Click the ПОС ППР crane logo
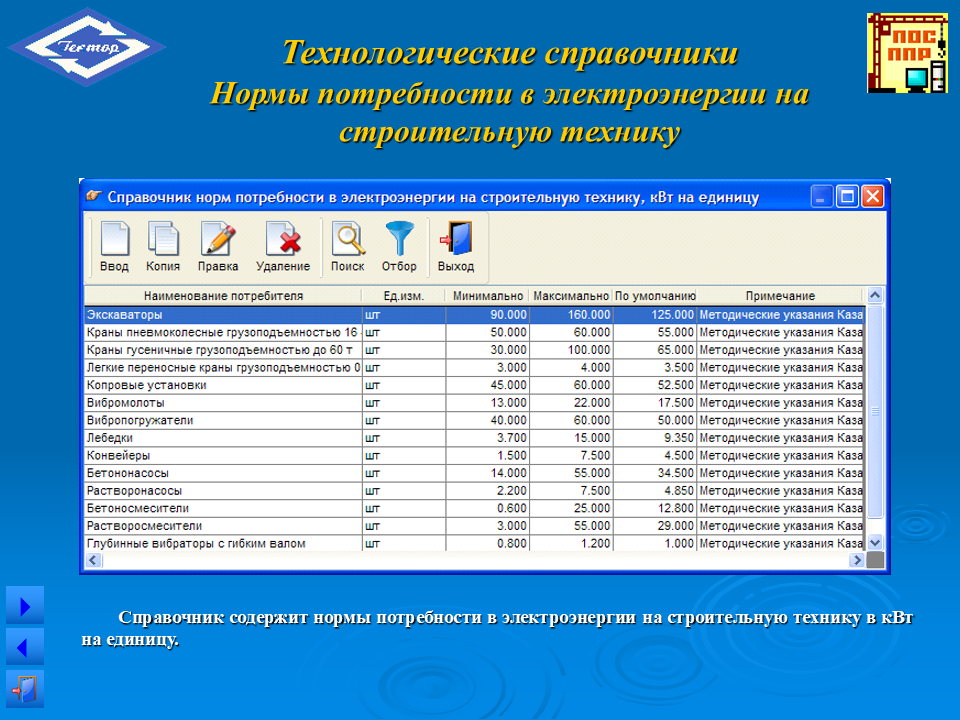This screenshot has height=720, width=960. 907,53
